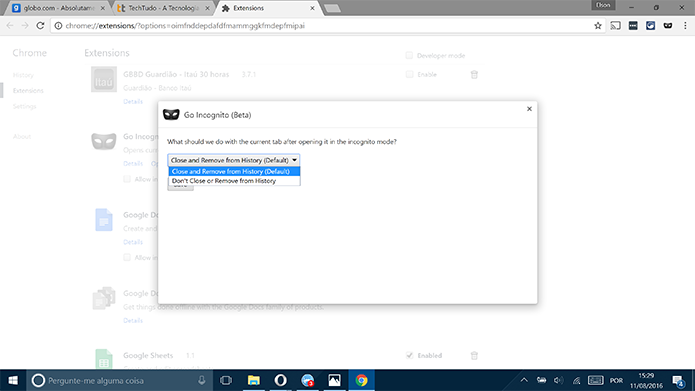Image resolution: width=695 pixels, height=391 pixels.
Task: Reload the page with the refresh icon
Action: pos(40,26)
